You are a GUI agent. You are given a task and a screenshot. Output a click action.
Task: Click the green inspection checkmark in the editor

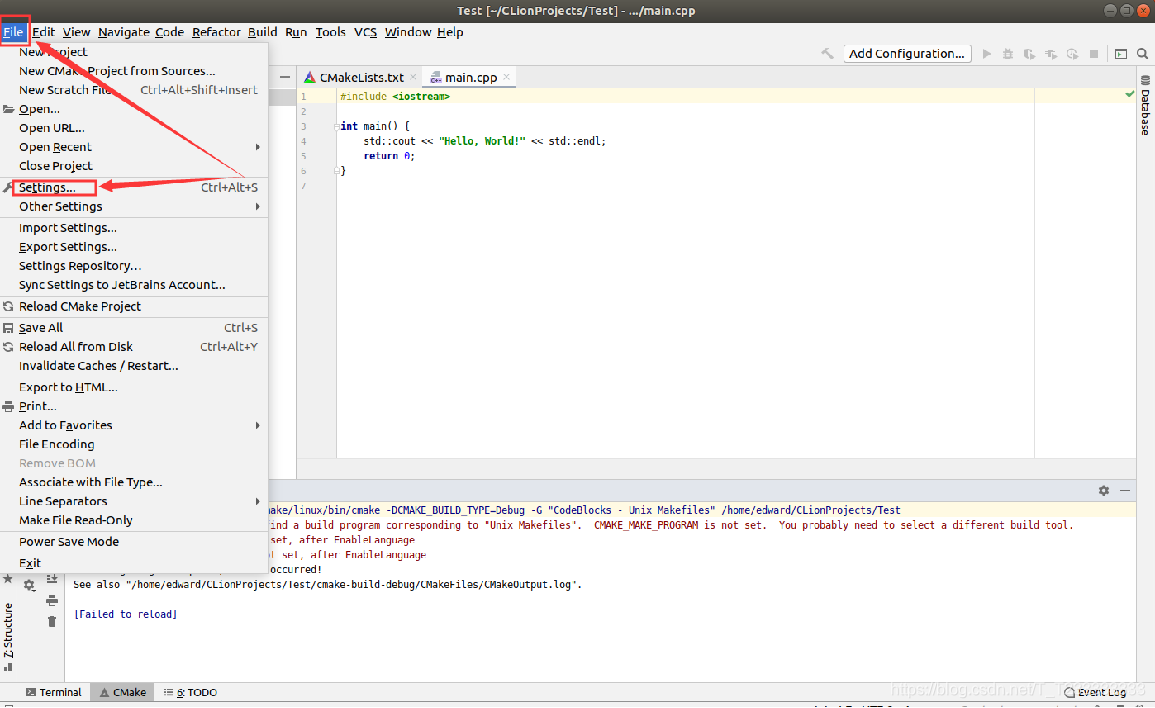(1129, 94)
